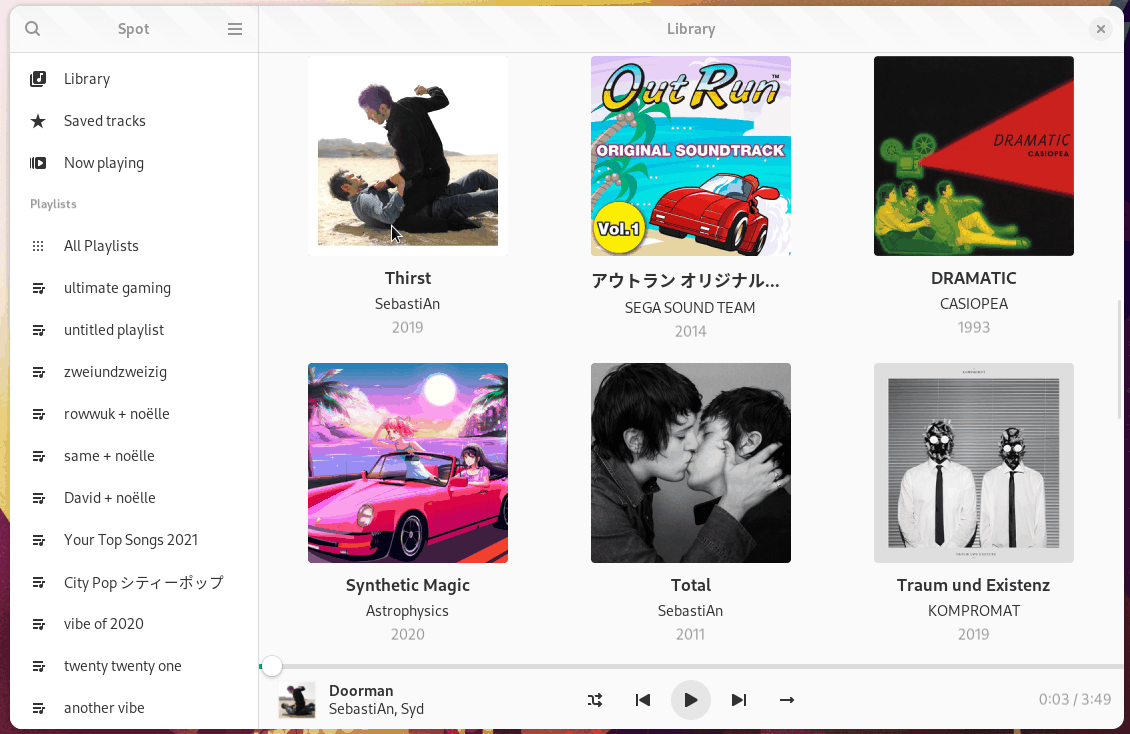Open the another vibe playlist
1130x734 pixels.
coord(134,708)
